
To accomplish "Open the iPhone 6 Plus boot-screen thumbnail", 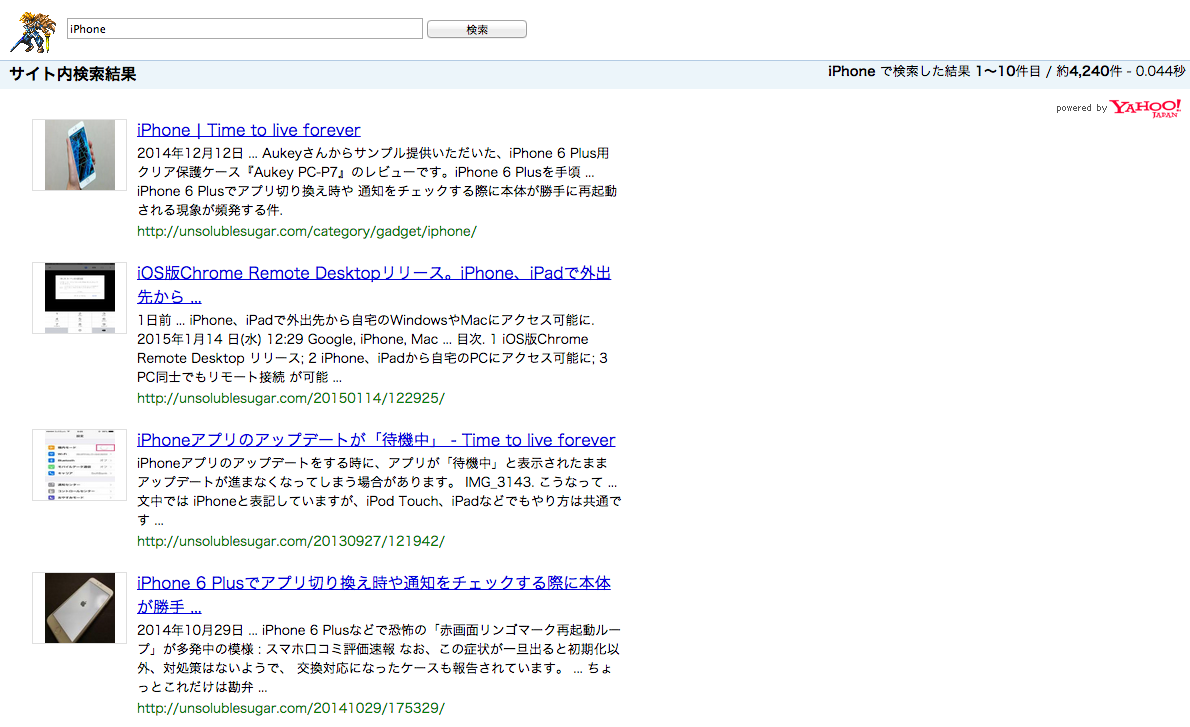I will 80,608.
